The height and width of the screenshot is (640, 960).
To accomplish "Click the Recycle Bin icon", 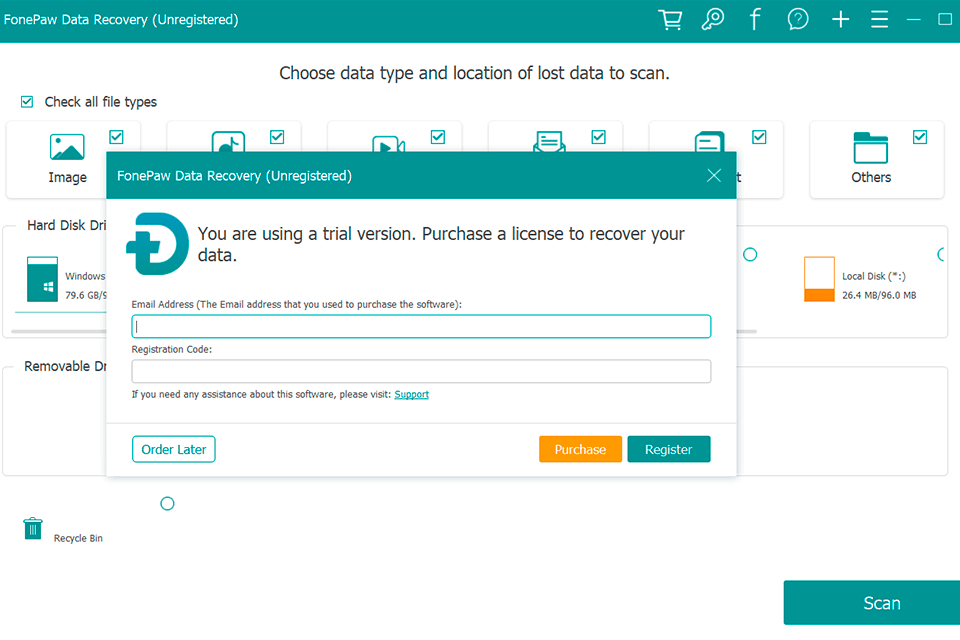I will (x=32, y=527).
